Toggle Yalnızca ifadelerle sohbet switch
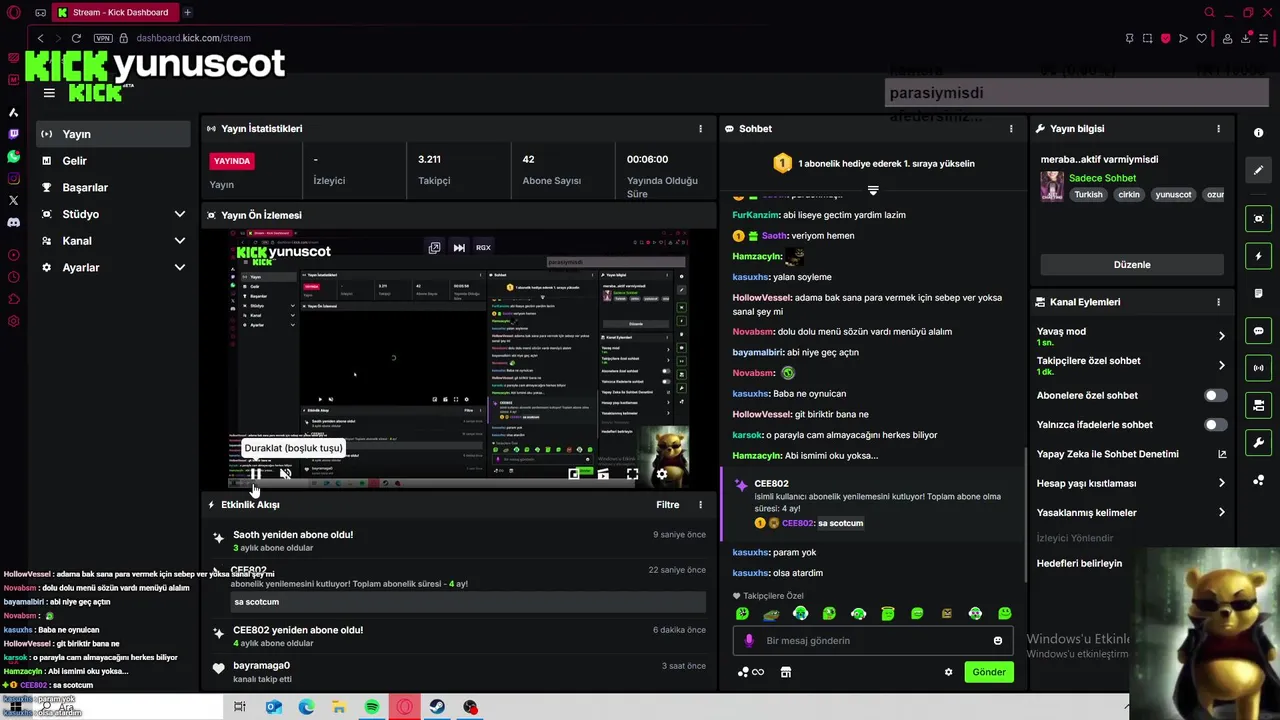The image size is (1280, 720). coord(1215,425)
